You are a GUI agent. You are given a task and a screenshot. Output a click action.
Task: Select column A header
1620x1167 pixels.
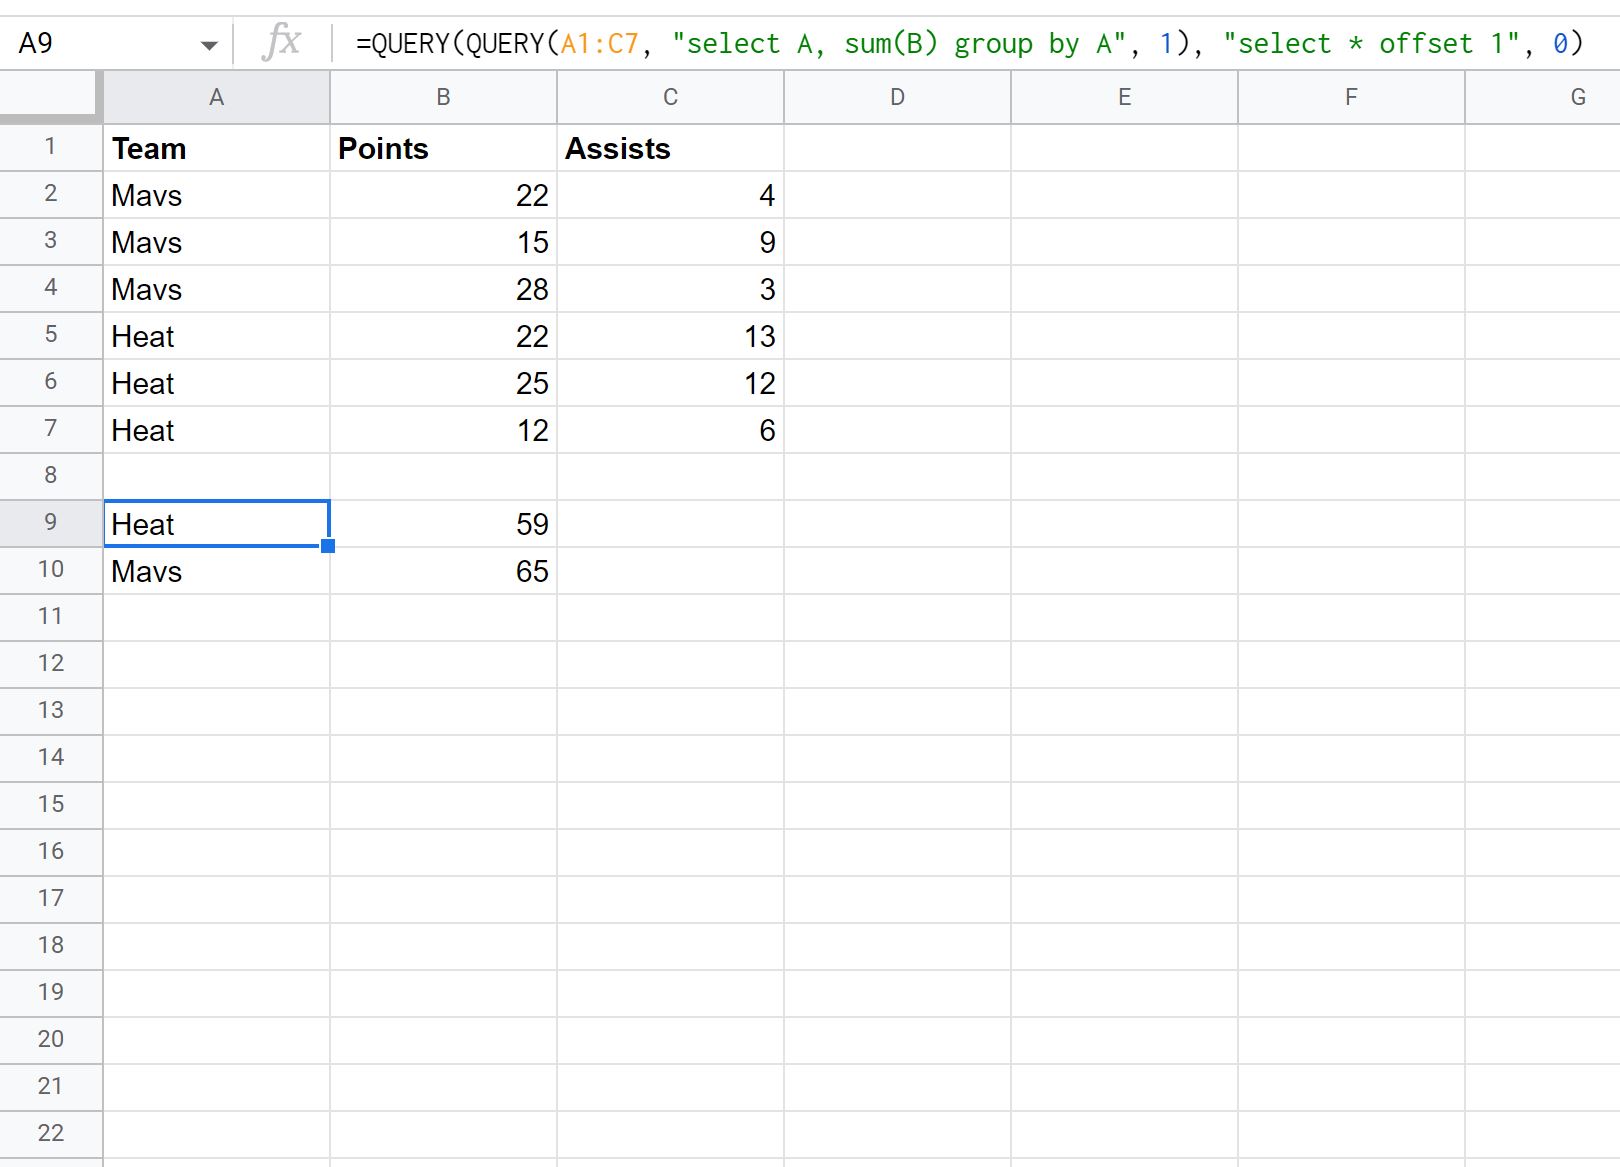click(x=216, y=97)
